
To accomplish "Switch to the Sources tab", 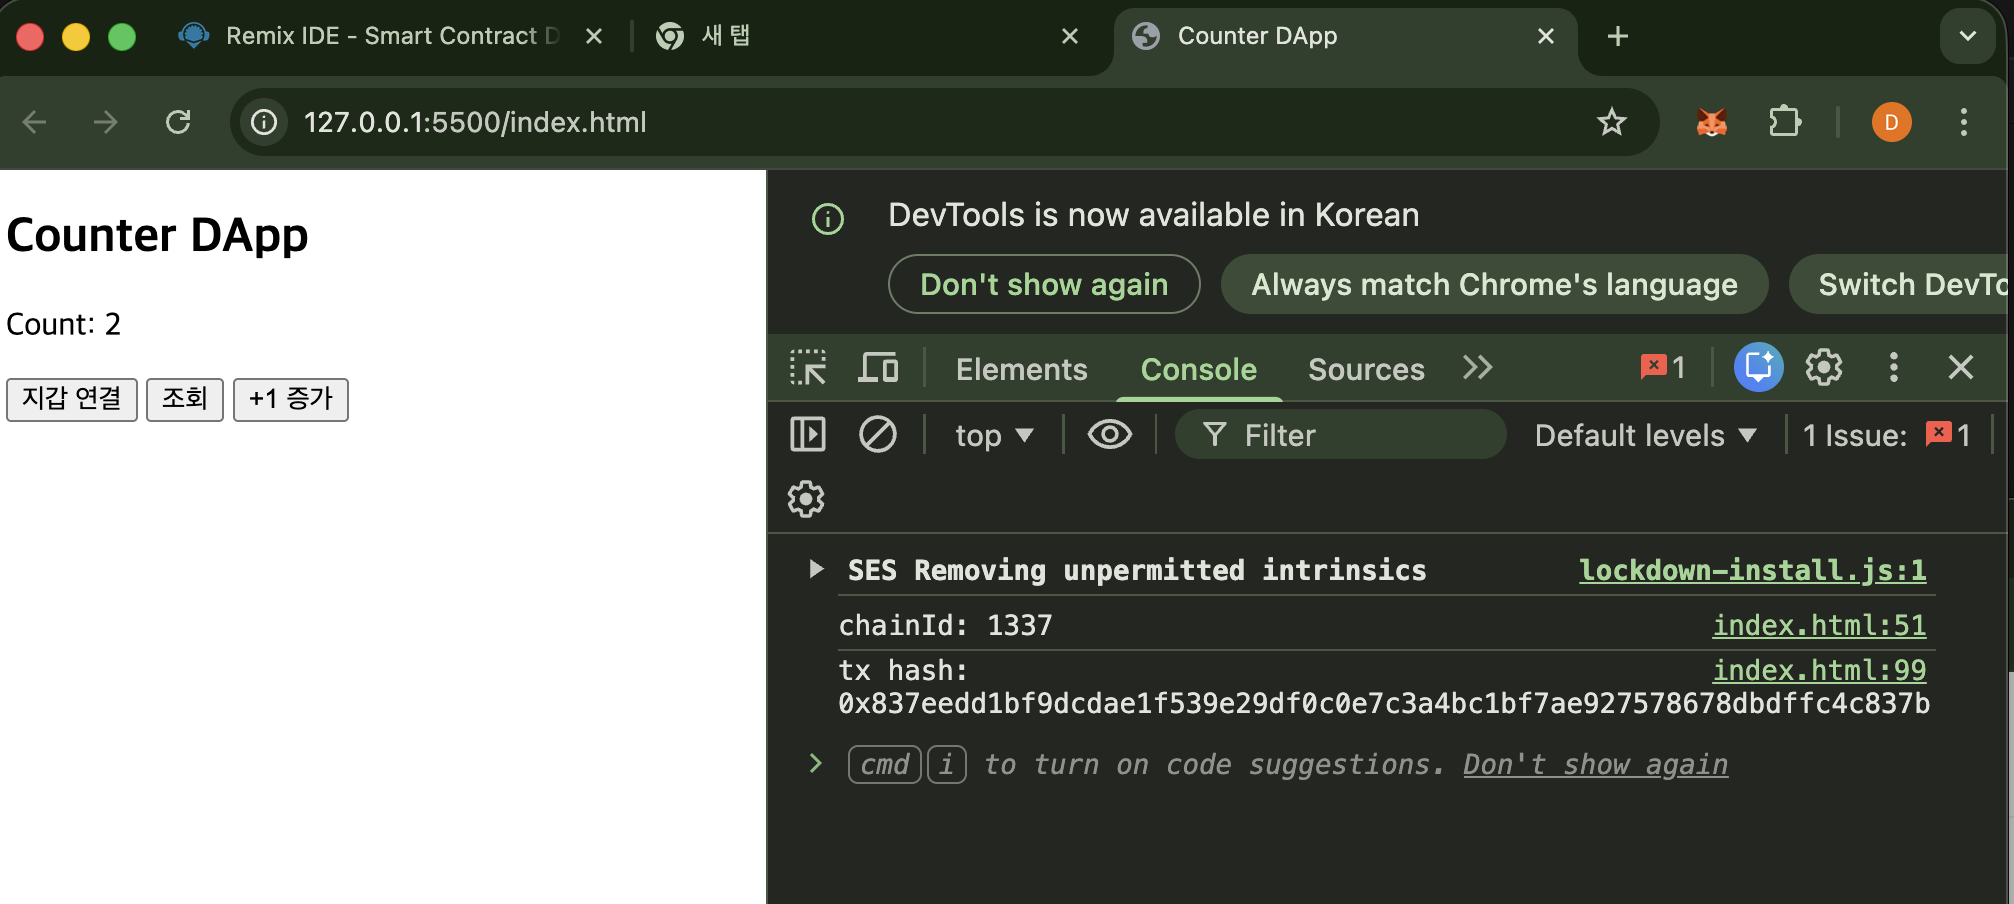I will point(1366,369).
